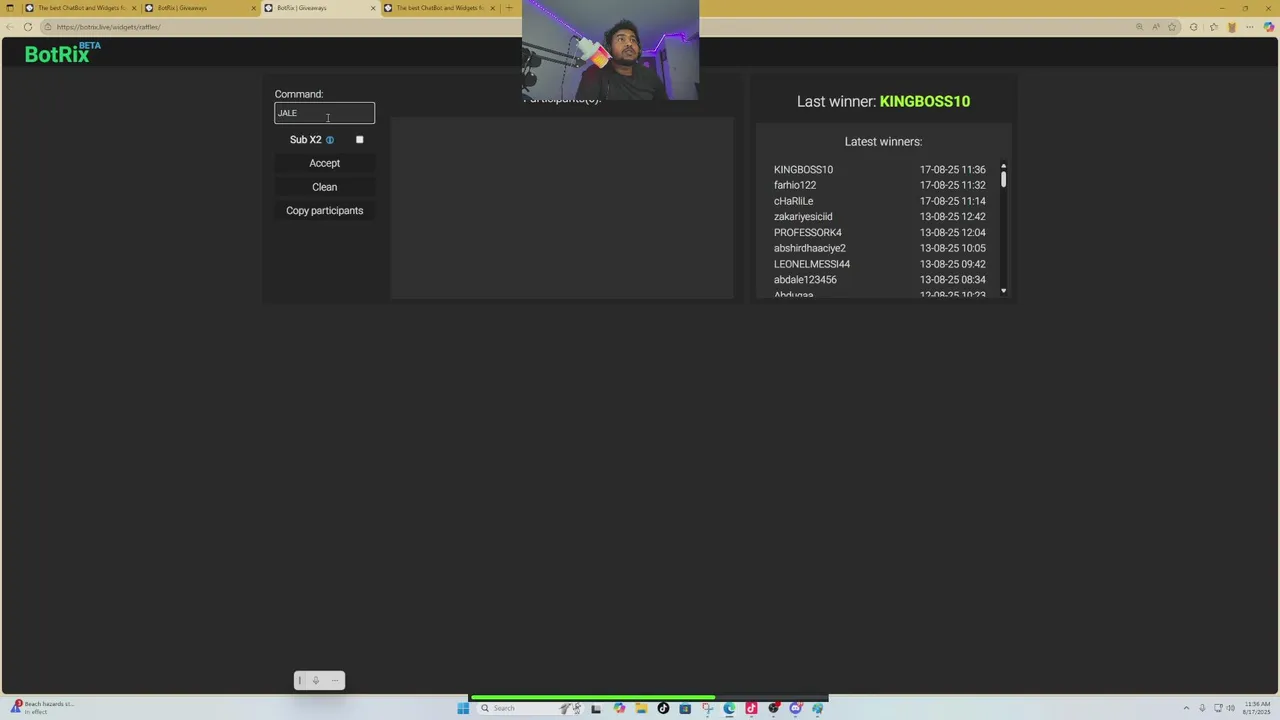Open the tab actions menu icon
1280x720 pixels.
(x=11, y=8)
